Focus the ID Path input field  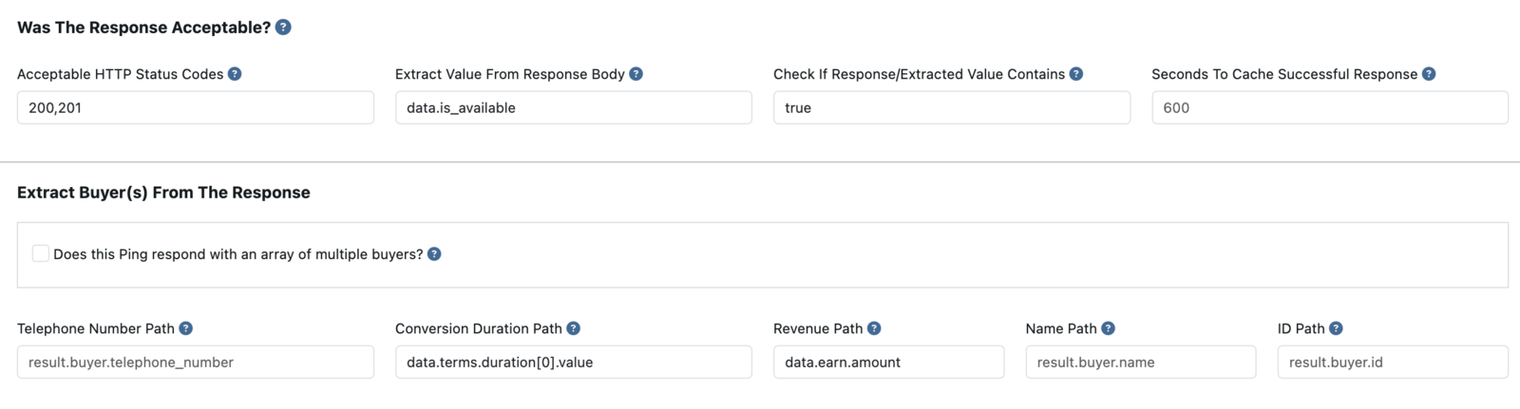click(1393, 362)
